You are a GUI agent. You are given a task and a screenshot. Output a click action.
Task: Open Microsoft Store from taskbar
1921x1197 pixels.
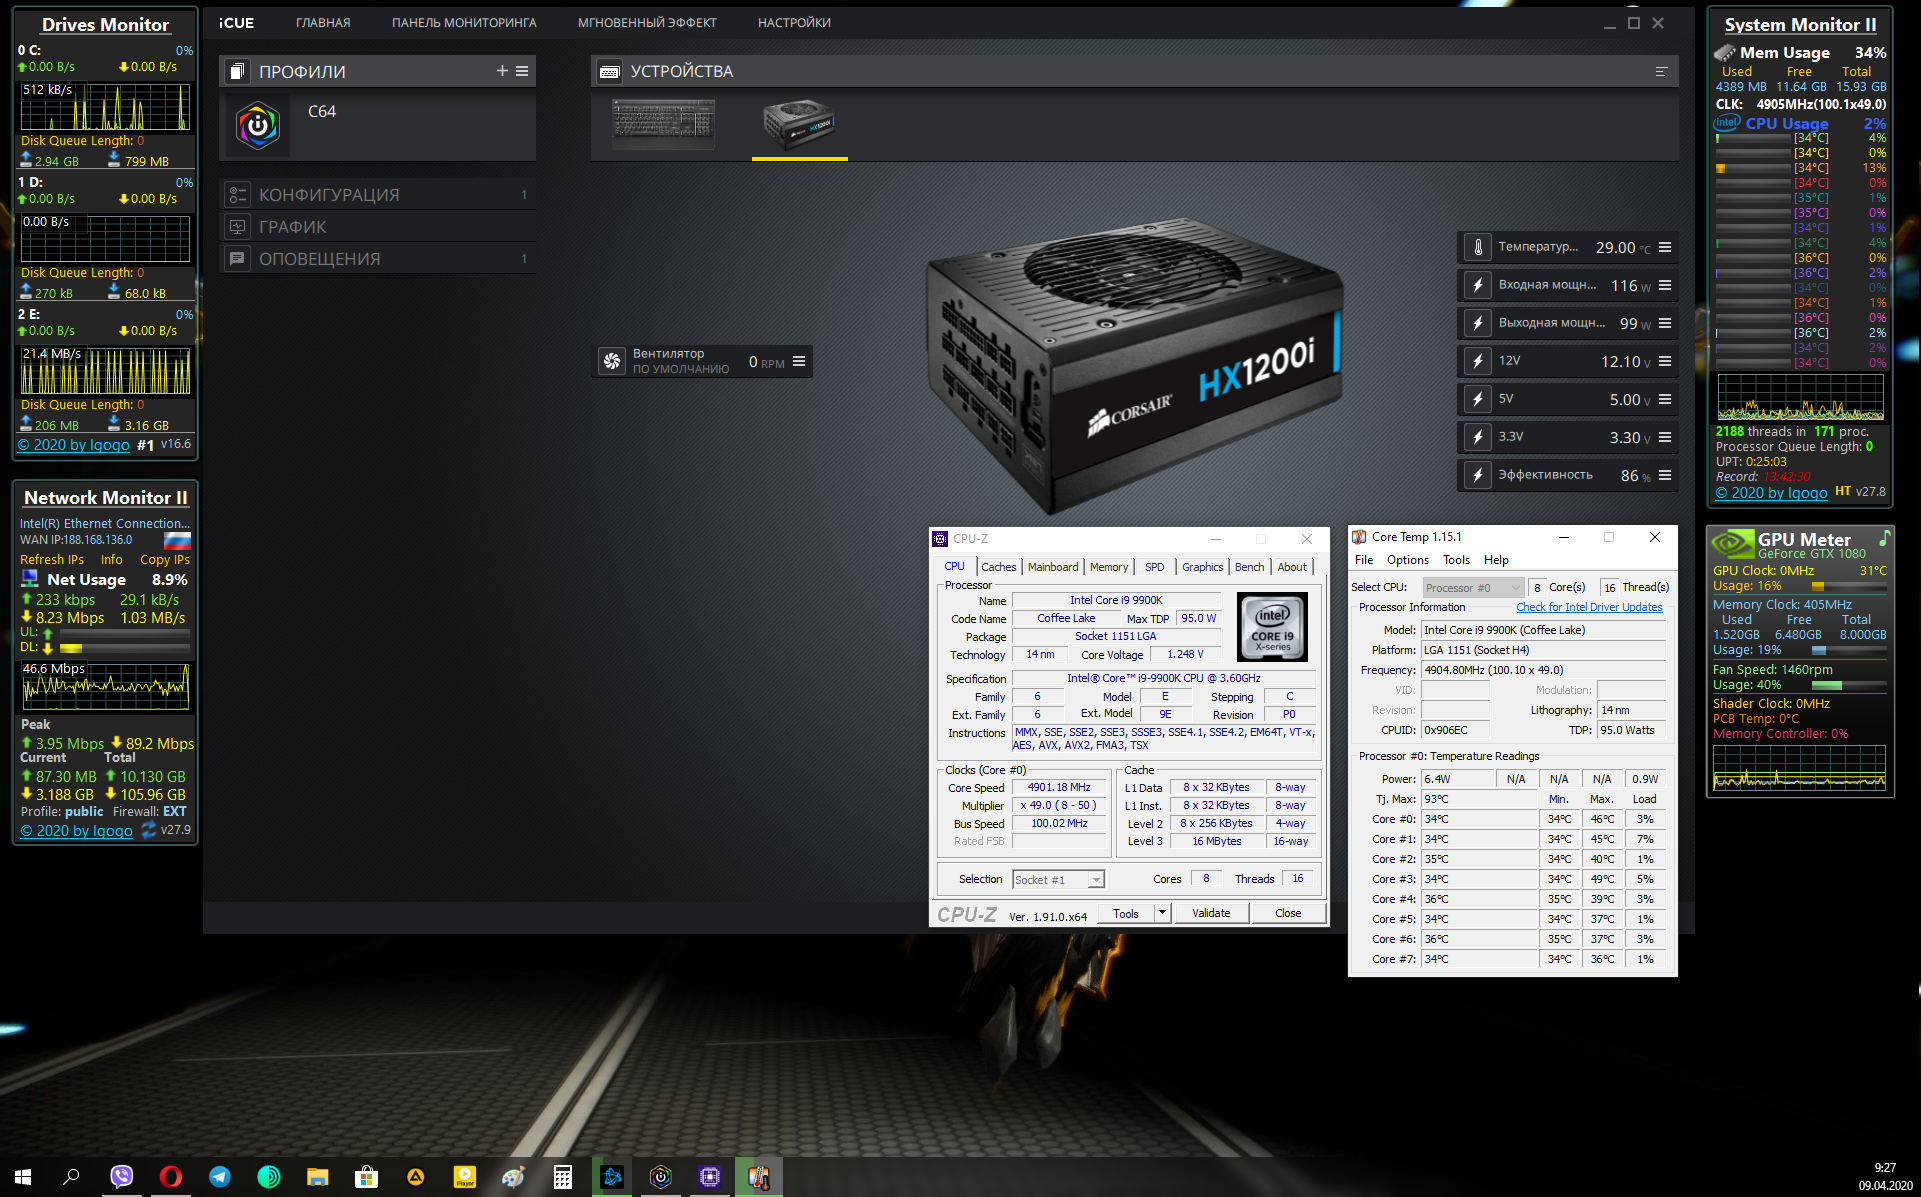[366, 1177]
